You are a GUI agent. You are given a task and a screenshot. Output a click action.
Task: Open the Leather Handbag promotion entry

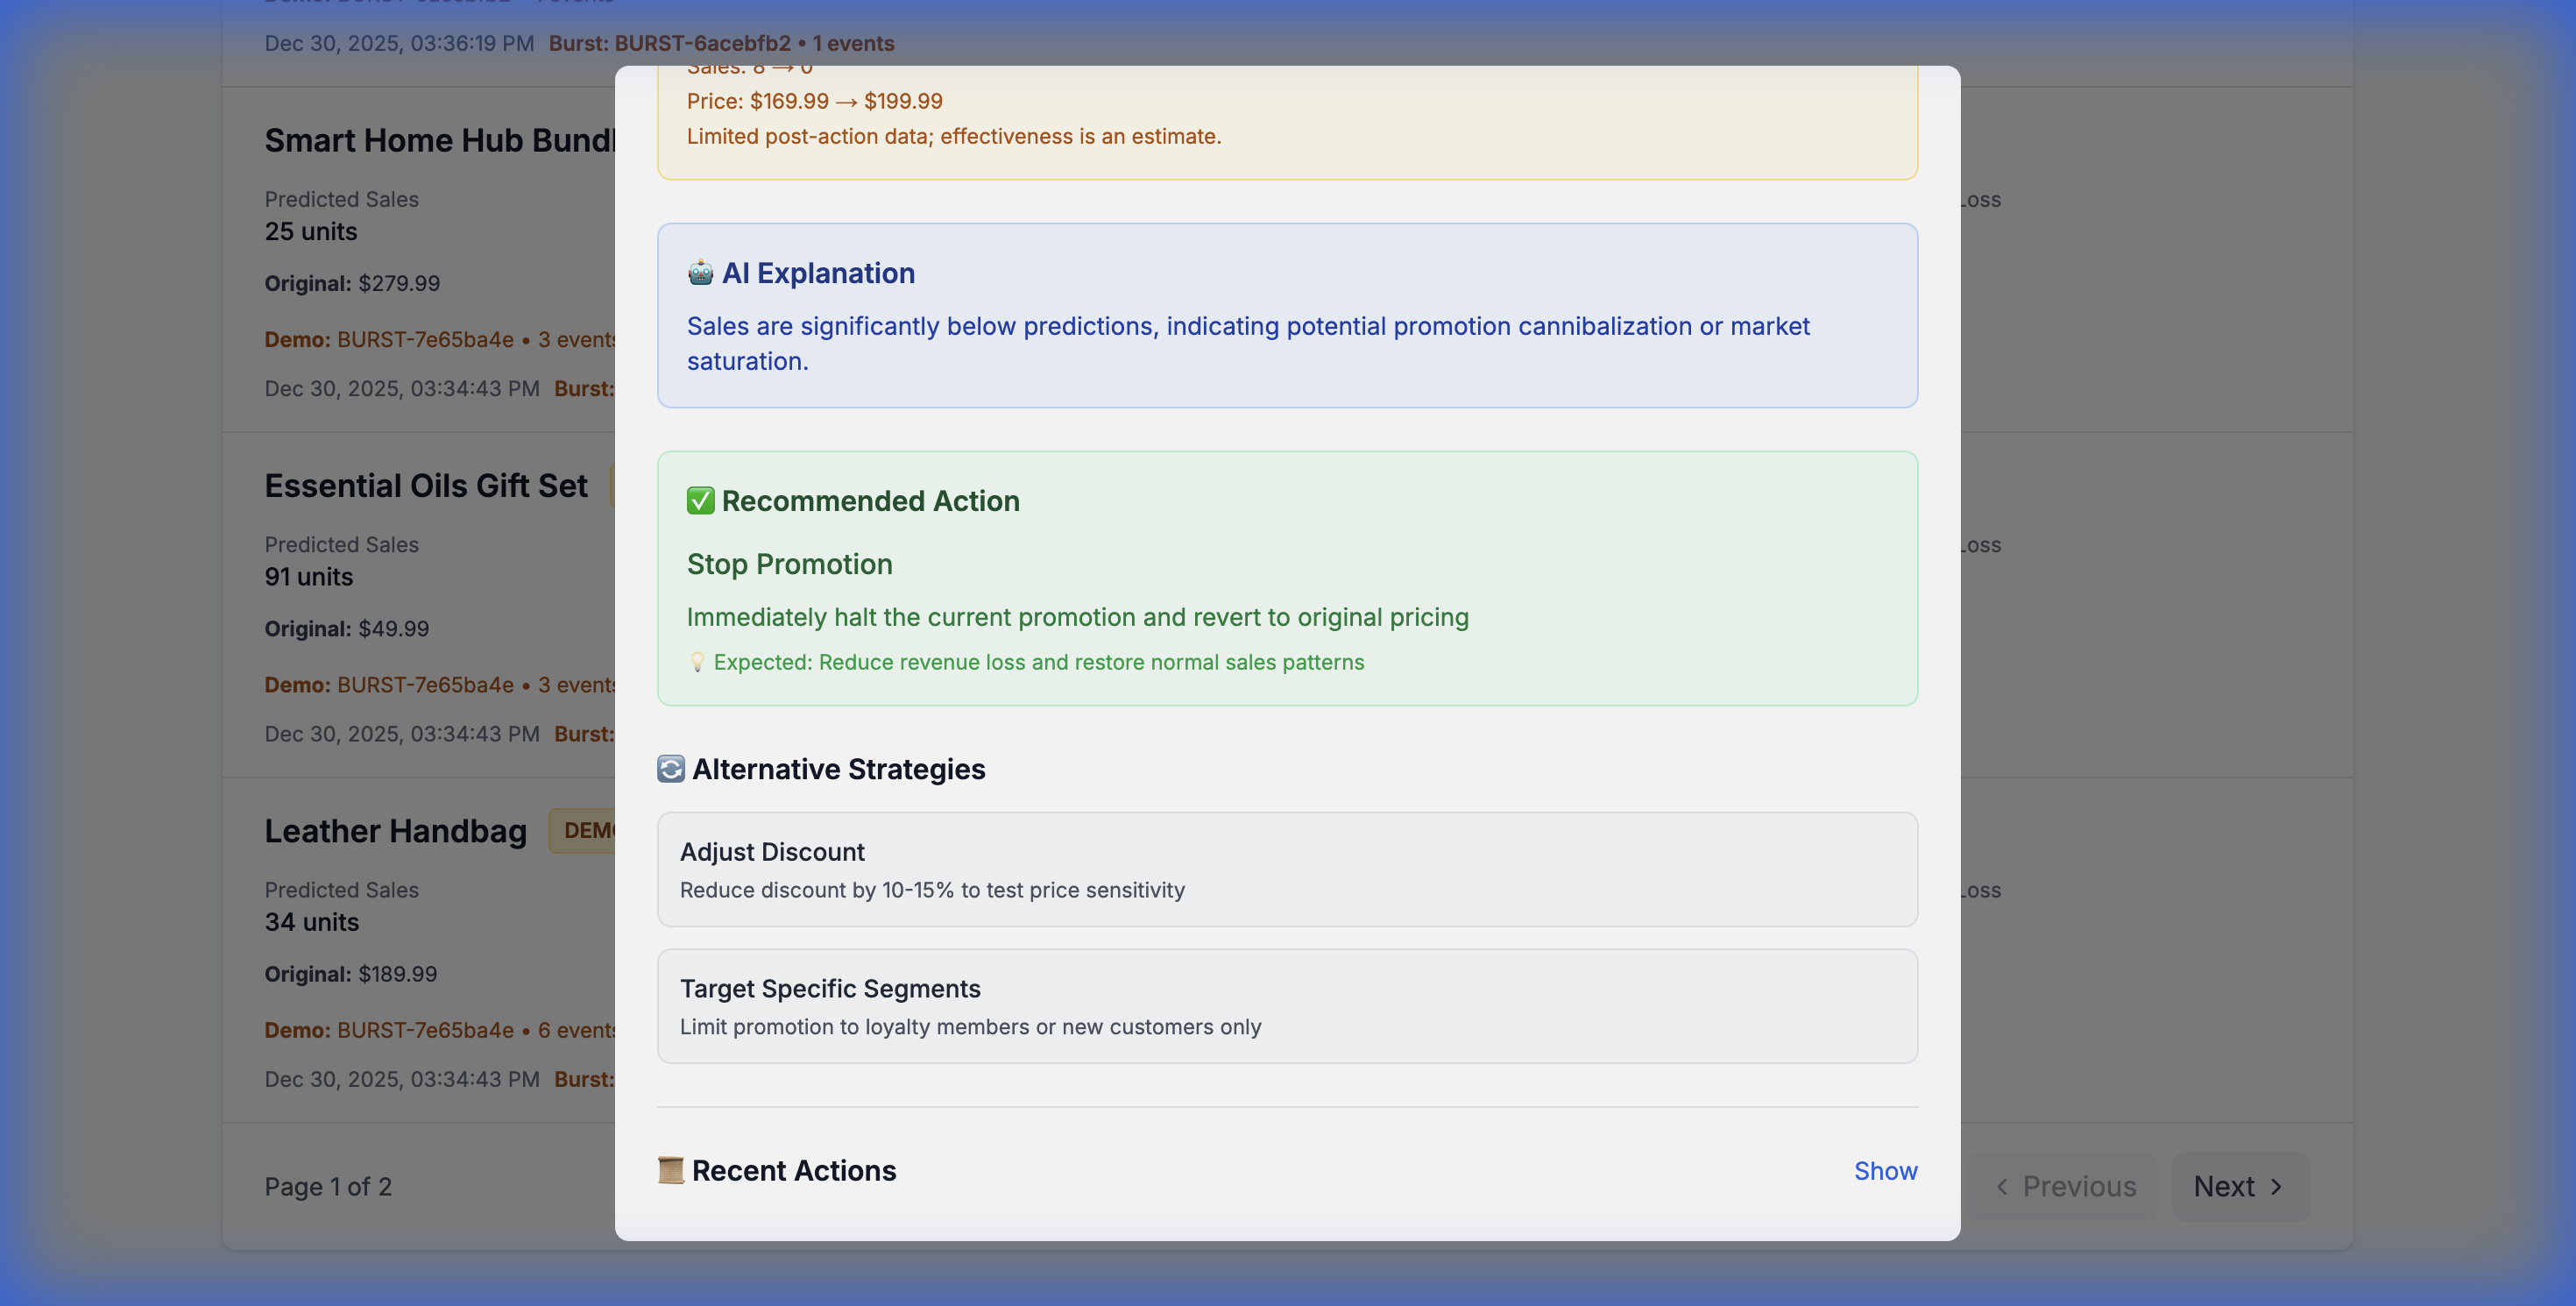[395, 831]
